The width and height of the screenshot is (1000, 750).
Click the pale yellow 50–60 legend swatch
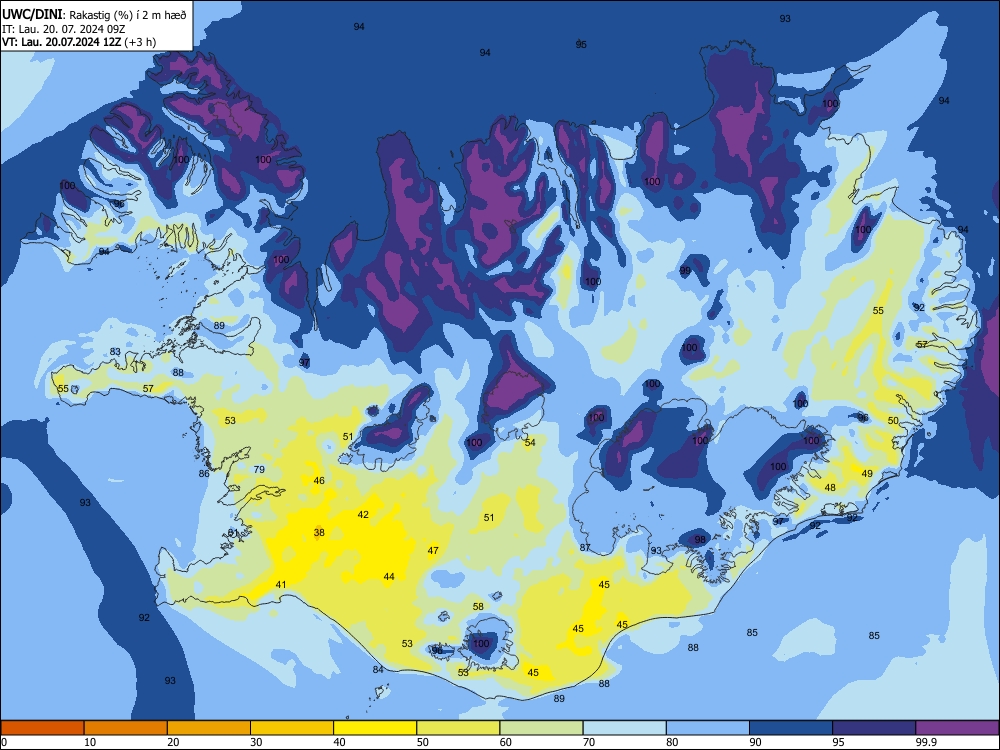click(458, 728)
